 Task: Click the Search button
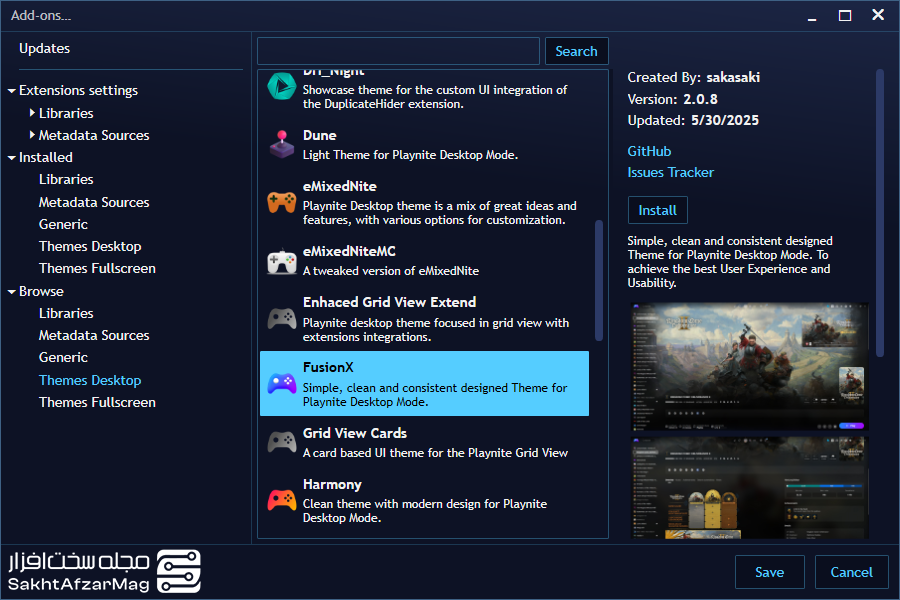[576, 51]
